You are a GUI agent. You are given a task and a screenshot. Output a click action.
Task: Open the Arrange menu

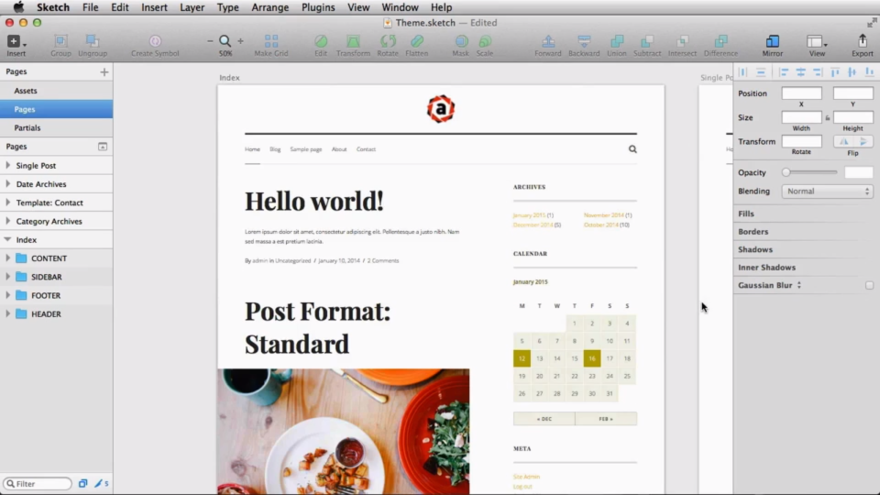tap(270, 7)
